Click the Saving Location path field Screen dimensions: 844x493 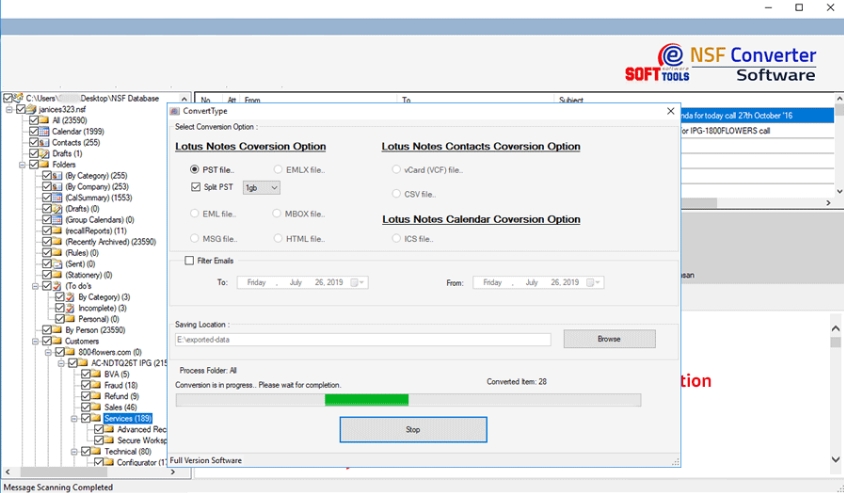tap(362, 340)
